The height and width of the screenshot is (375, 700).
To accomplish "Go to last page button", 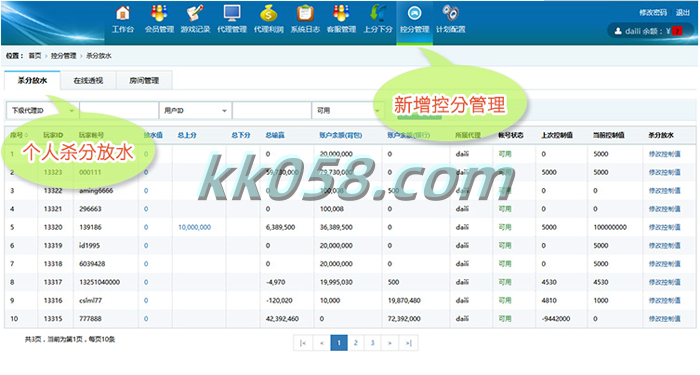I will coord(408,343).
